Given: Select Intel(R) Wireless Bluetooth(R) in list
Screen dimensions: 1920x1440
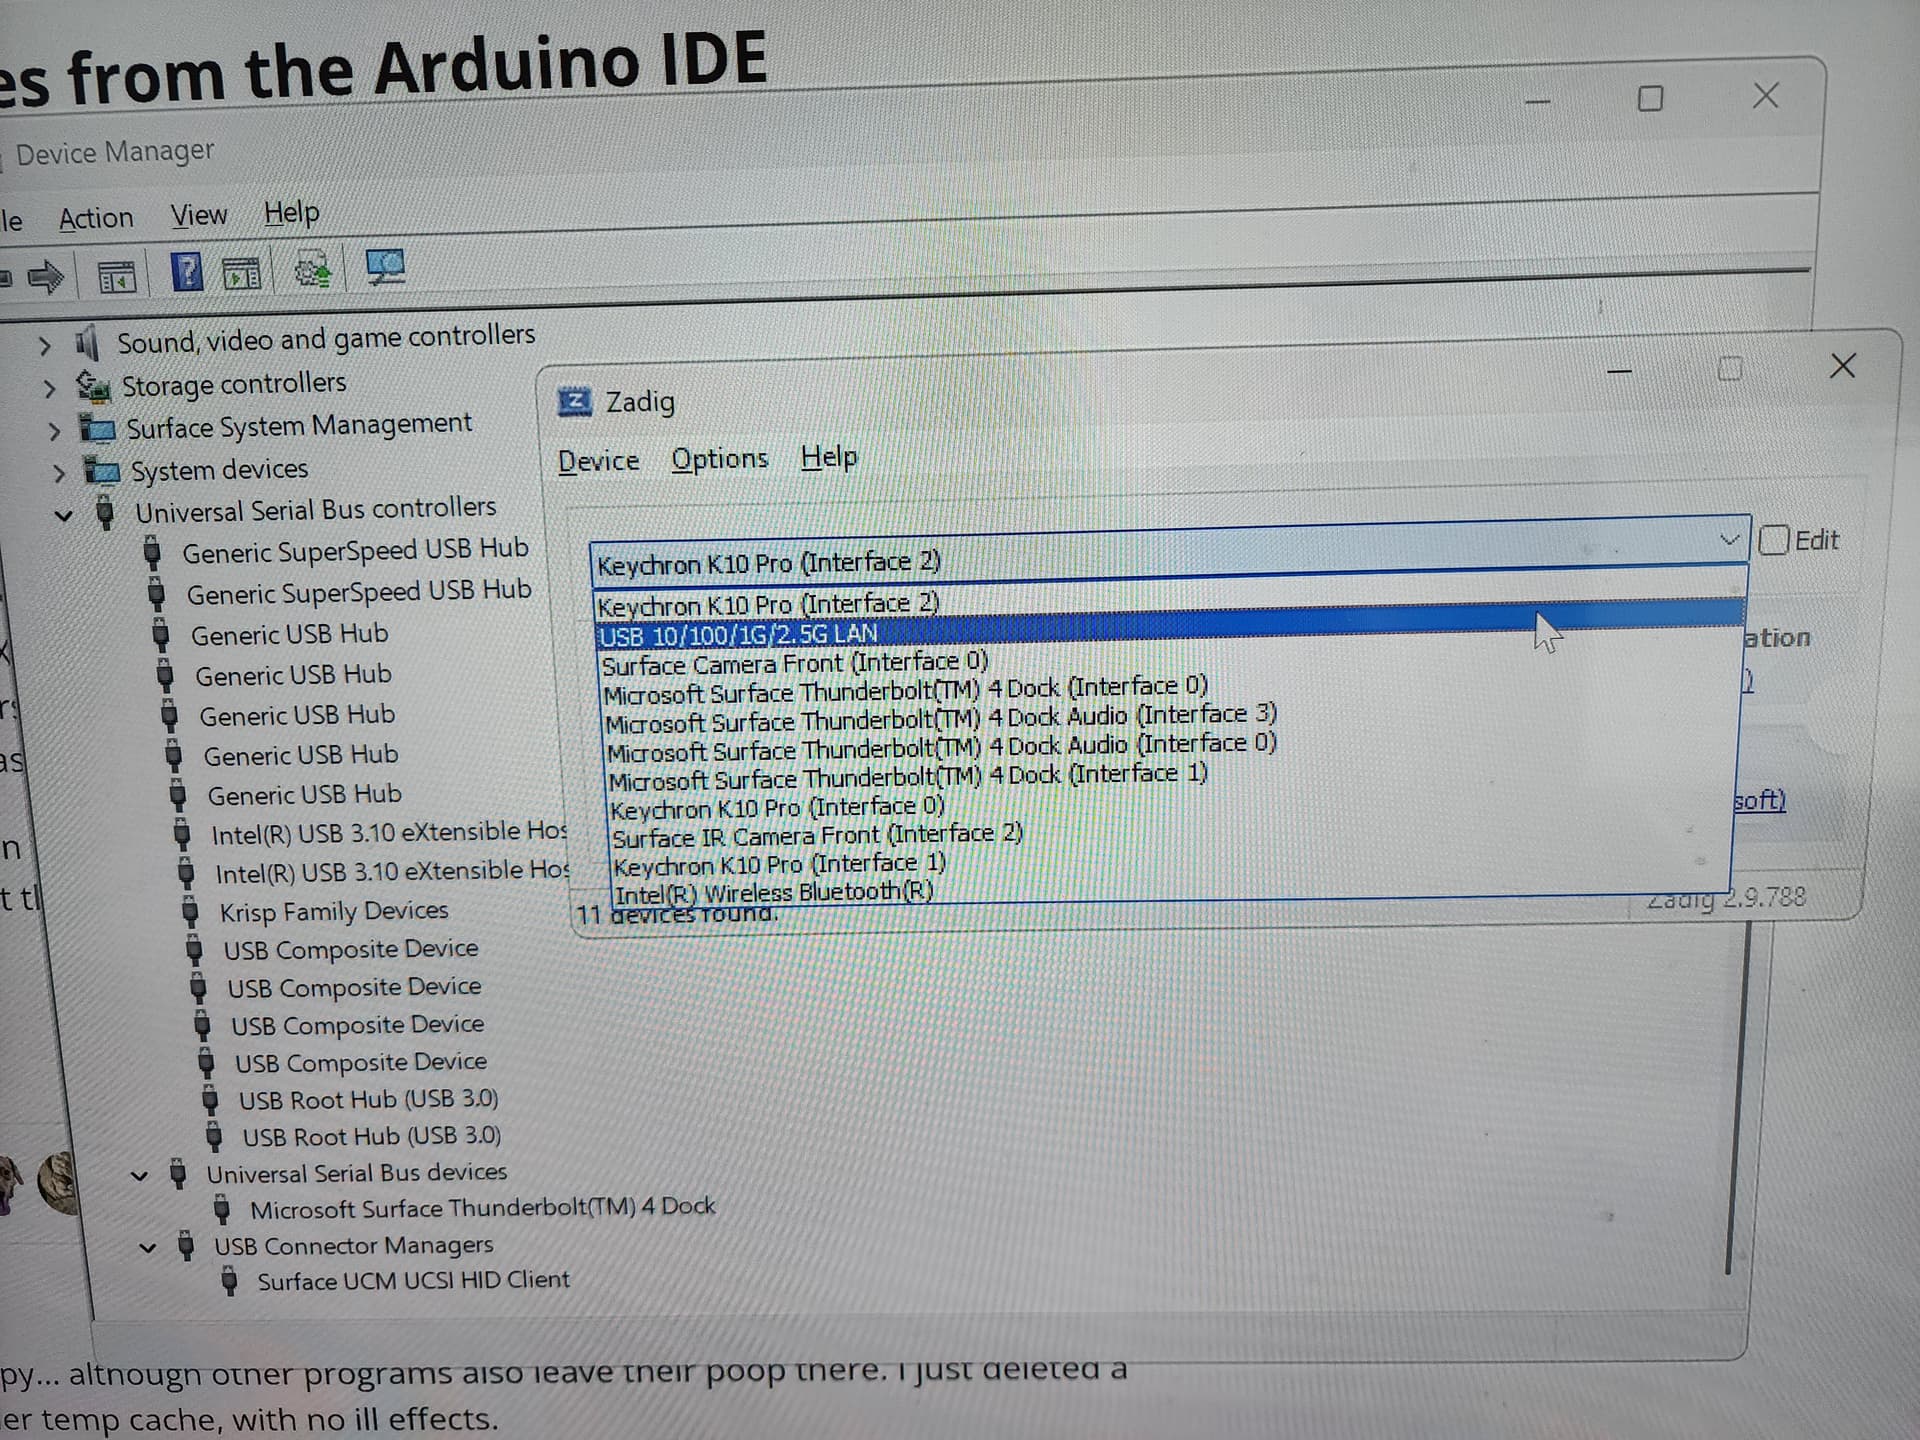Looking at the screenshot, I should tap(773, 892).
